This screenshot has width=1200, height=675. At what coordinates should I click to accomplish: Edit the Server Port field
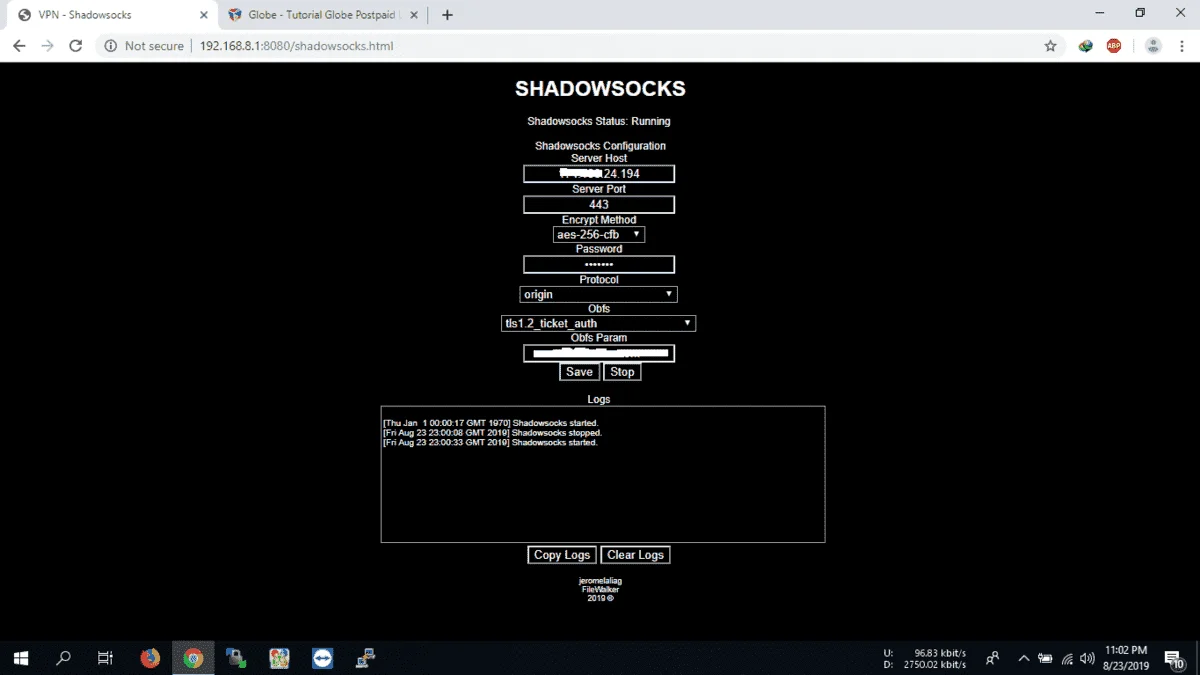tap(599, 204)
